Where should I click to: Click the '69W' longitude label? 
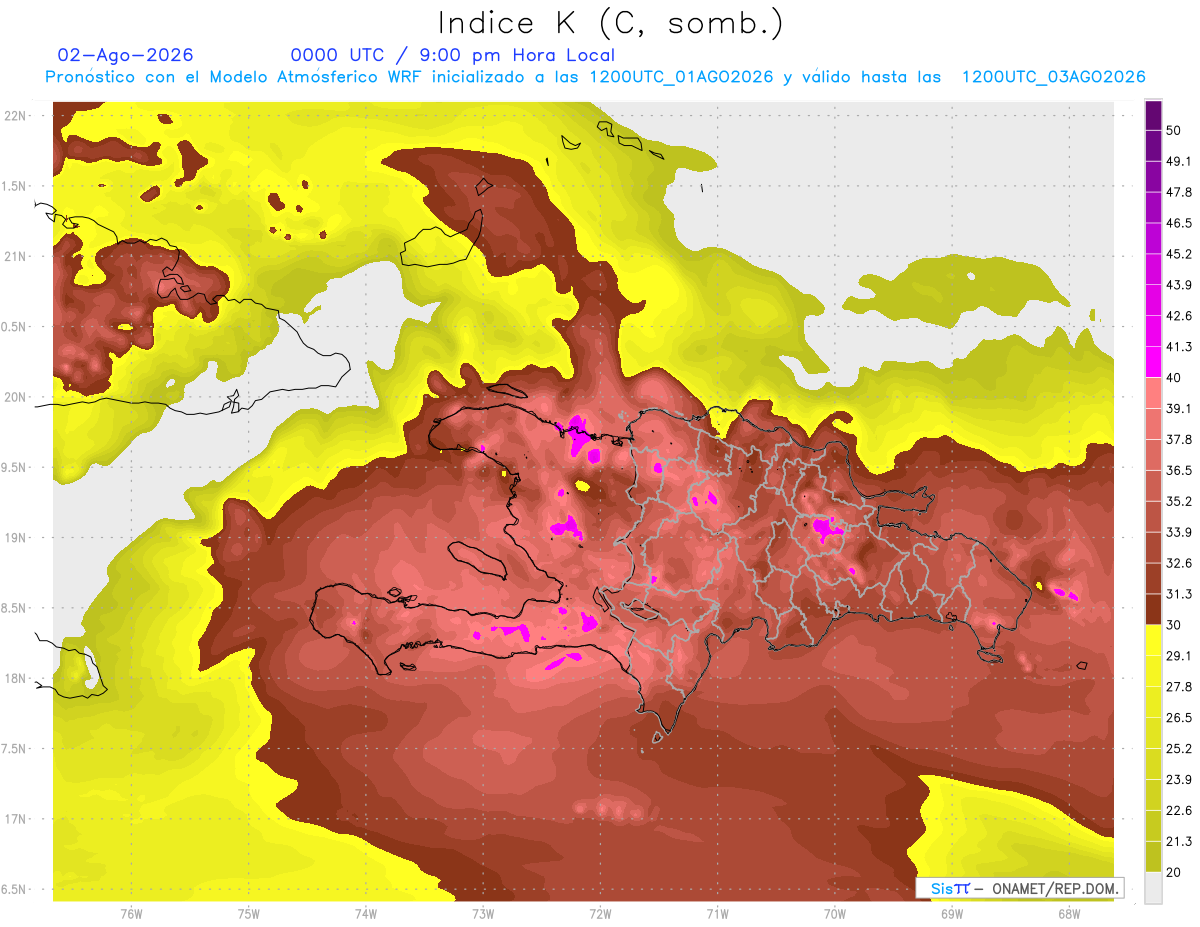pos(951,913)
